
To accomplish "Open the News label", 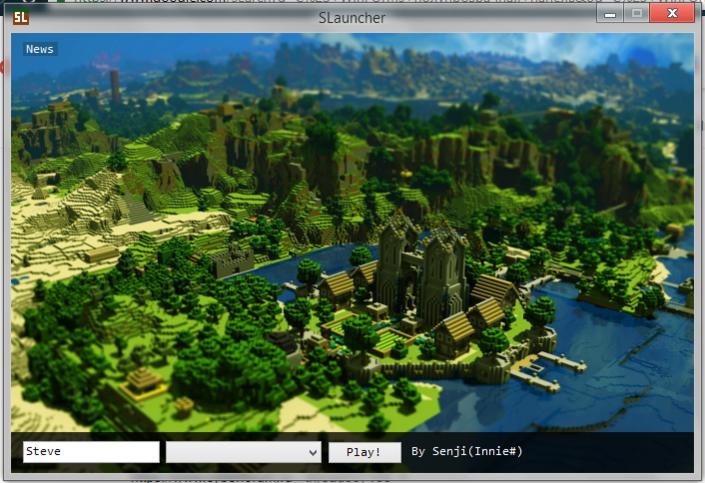I will pyautogui.click(x=40, y=49).
